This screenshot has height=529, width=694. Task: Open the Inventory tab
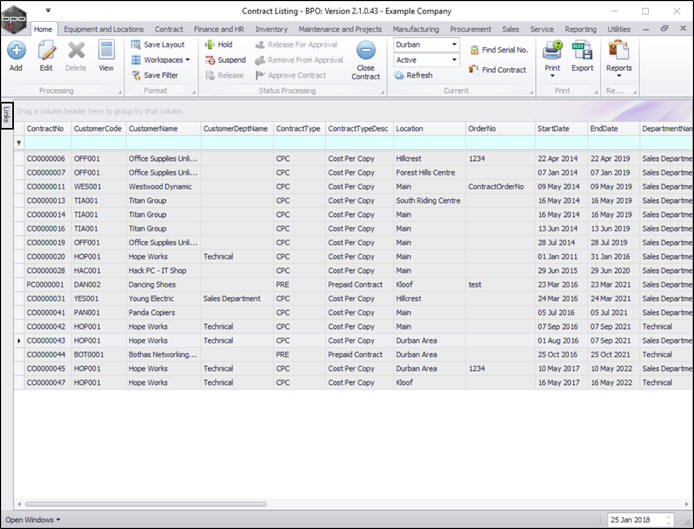click(271, 29)
